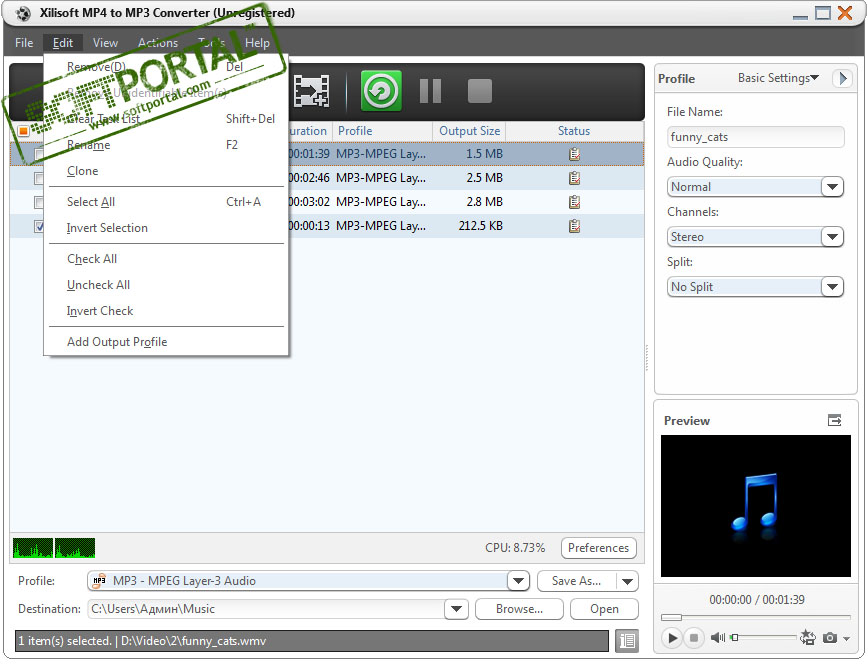Toggle the orange check-all box in header
The width and height of the screenshot is (868, 664).
tap(23, 131)
